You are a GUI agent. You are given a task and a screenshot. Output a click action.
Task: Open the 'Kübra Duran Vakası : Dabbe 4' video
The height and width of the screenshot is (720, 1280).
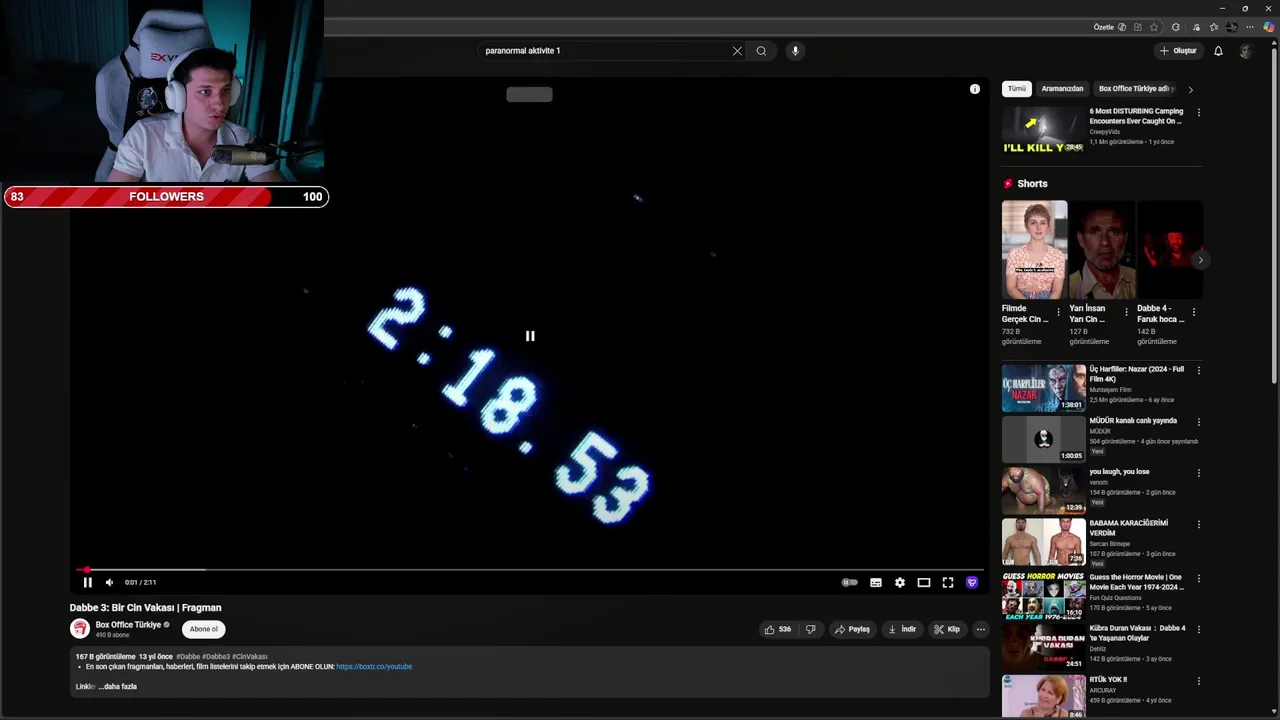coord(1044,647)
